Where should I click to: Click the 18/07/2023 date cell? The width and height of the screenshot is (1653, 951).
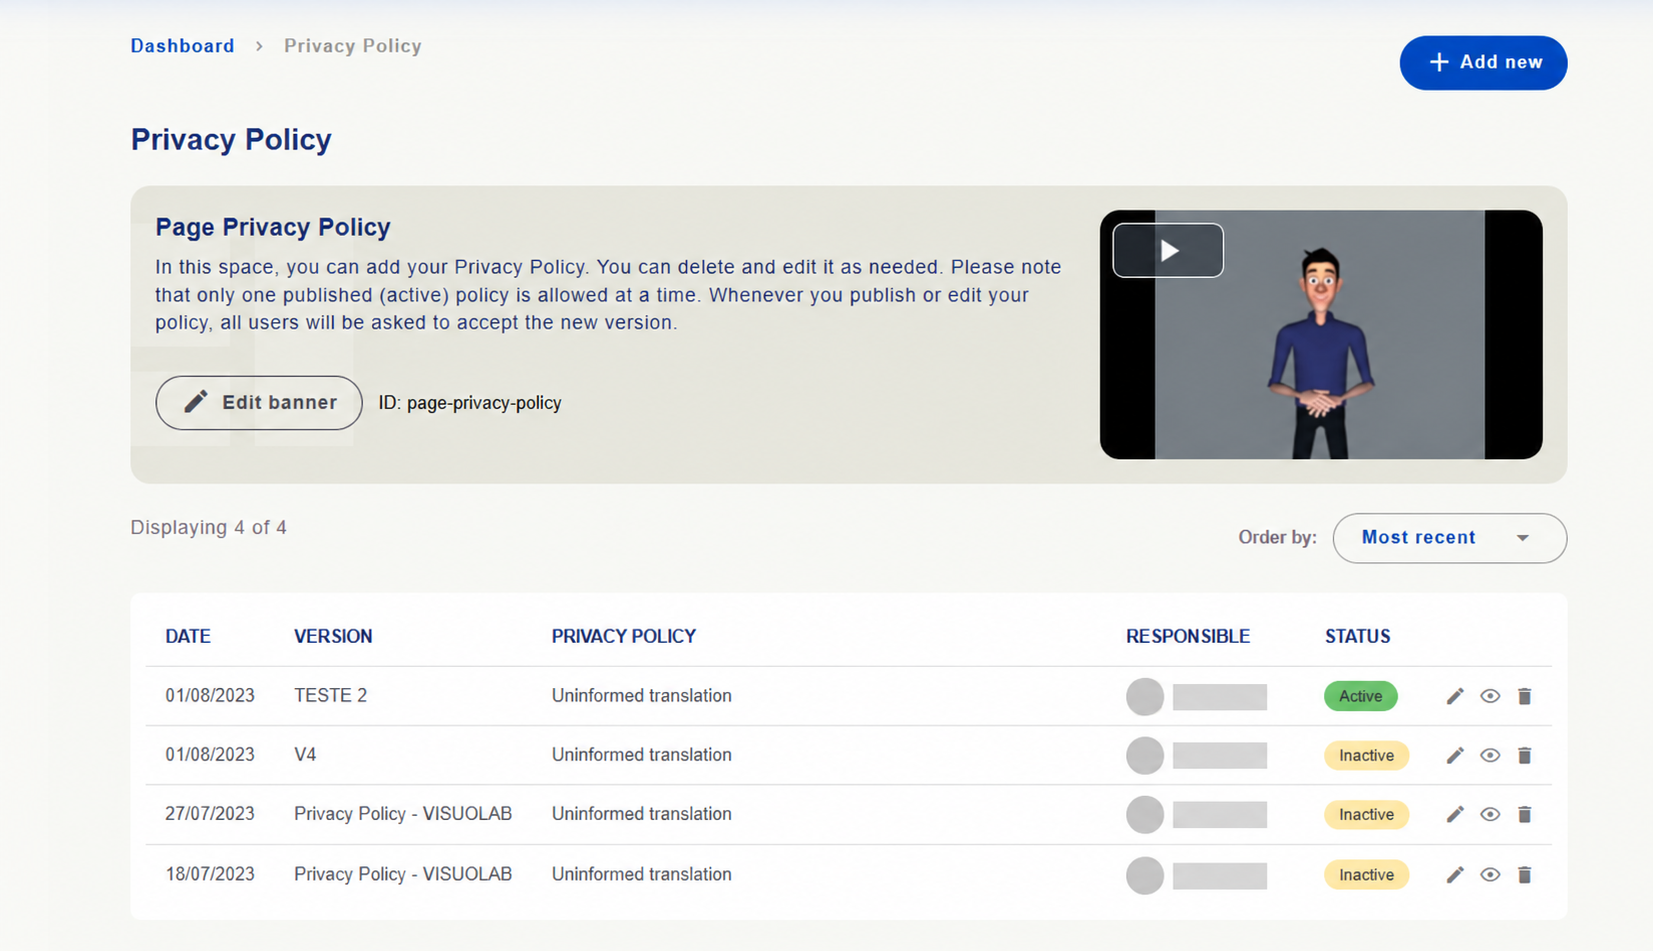[x=210, y=874]
